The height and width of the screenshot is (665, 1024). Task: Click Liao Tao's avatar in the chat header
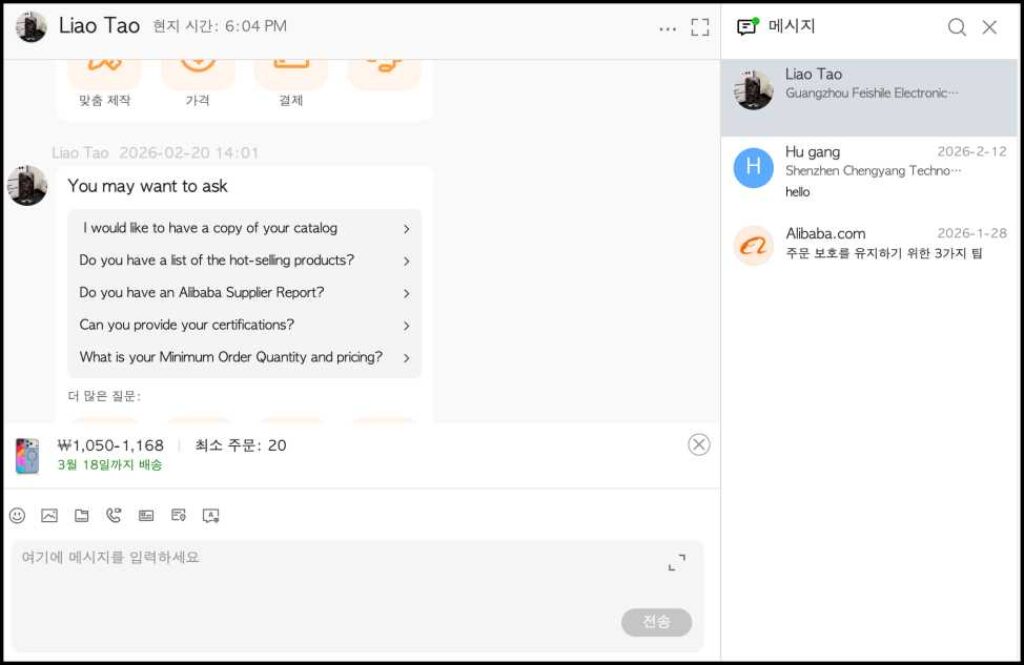pyautogui.click(x=31, y=27)
